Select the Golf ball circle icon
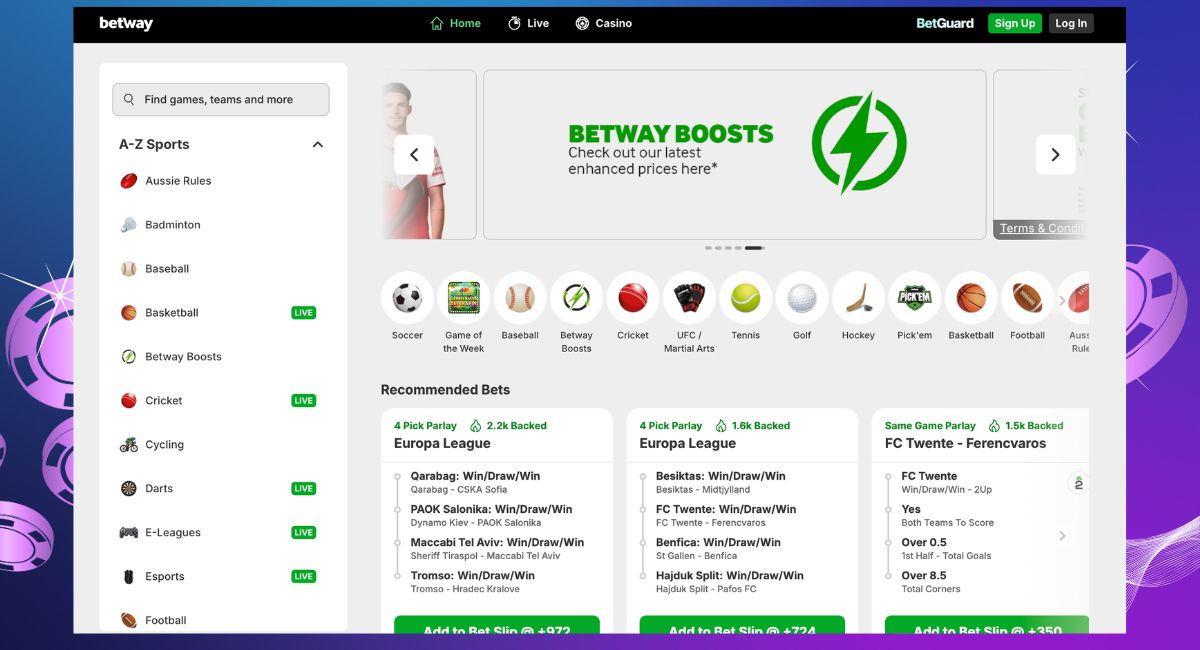The width and height of the screenshot is (1200, 650). pos(802,298)
